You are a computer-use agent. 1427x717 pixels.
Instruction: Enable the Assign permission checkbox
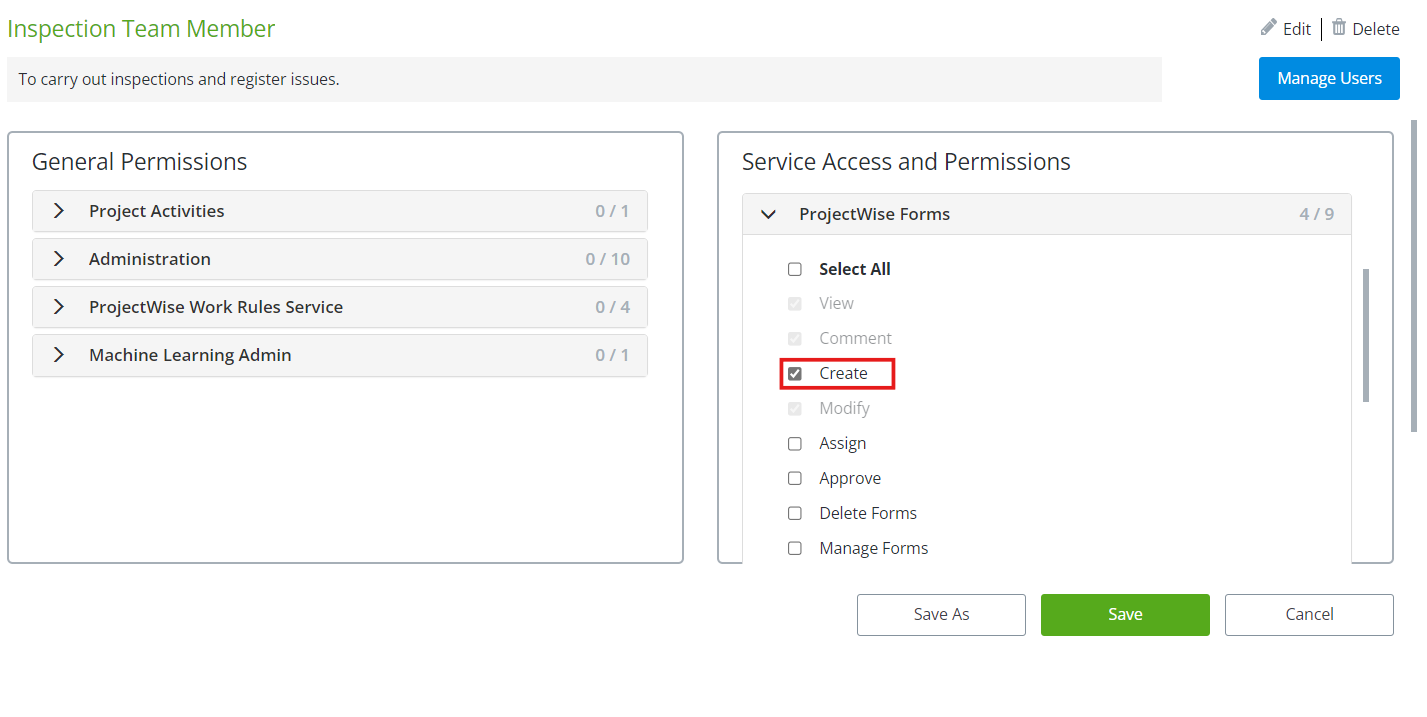point(795,444)
